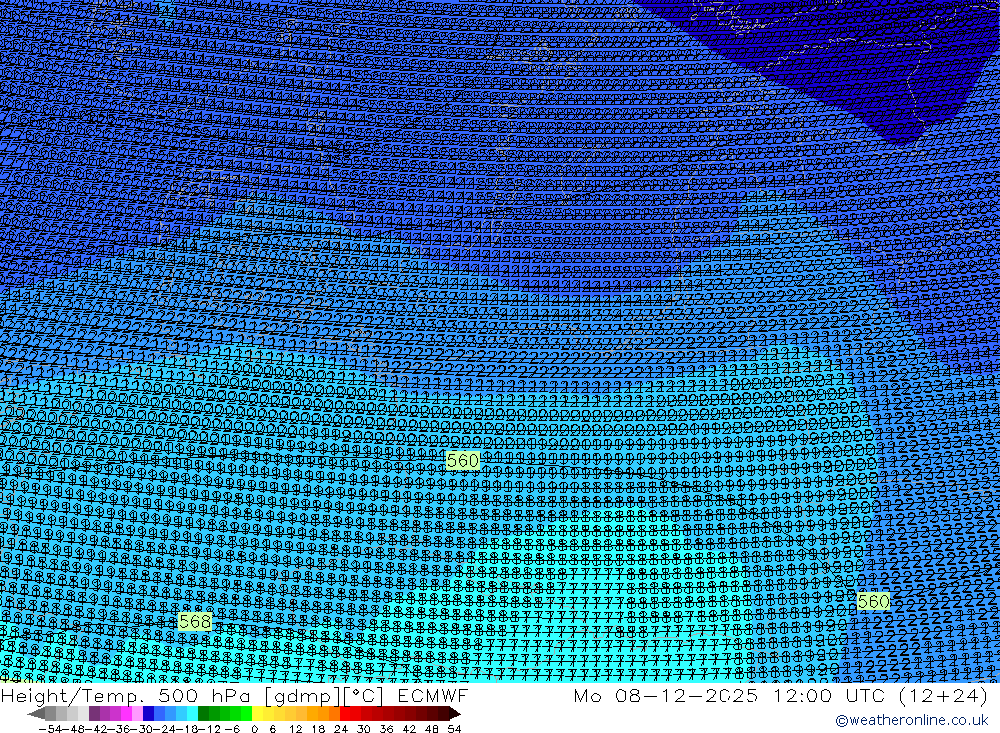
Task: Click the '12' legend scale value
Action: click(295, 729)
